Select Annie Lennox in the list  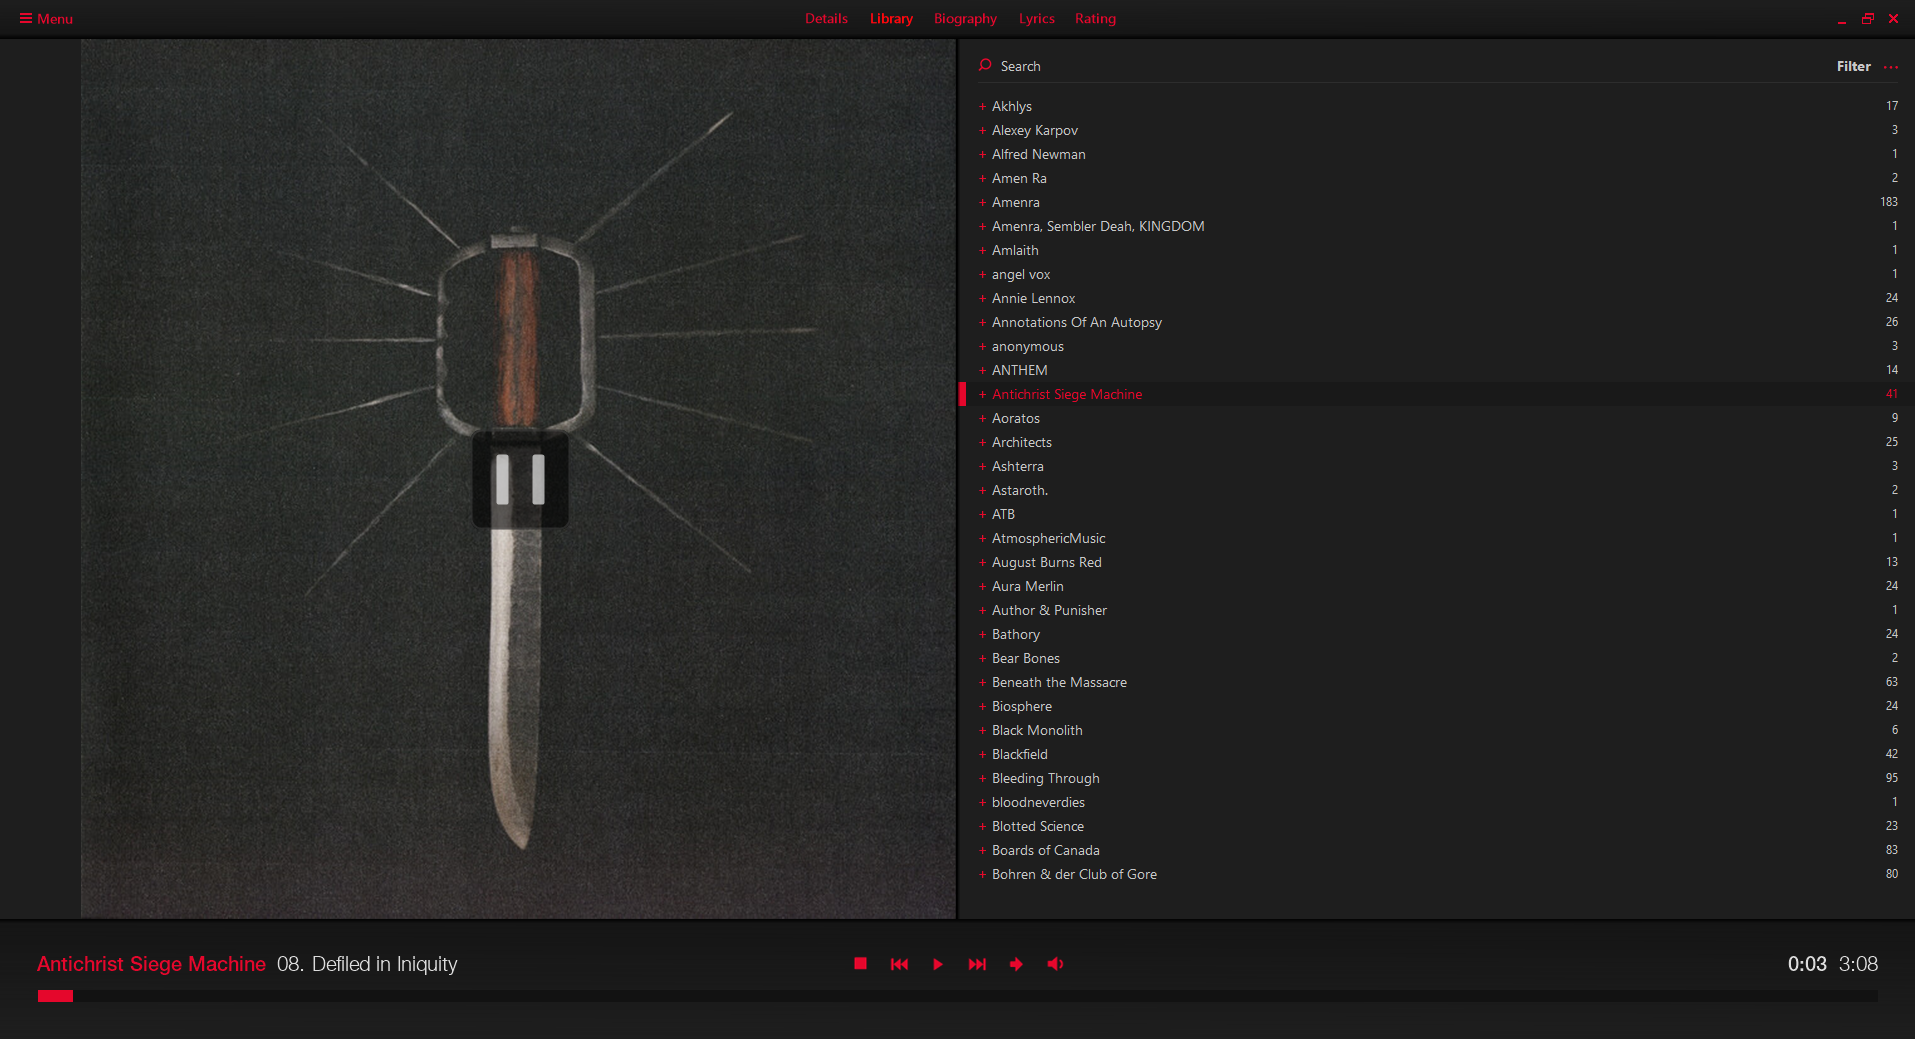tap(1033, 298)
